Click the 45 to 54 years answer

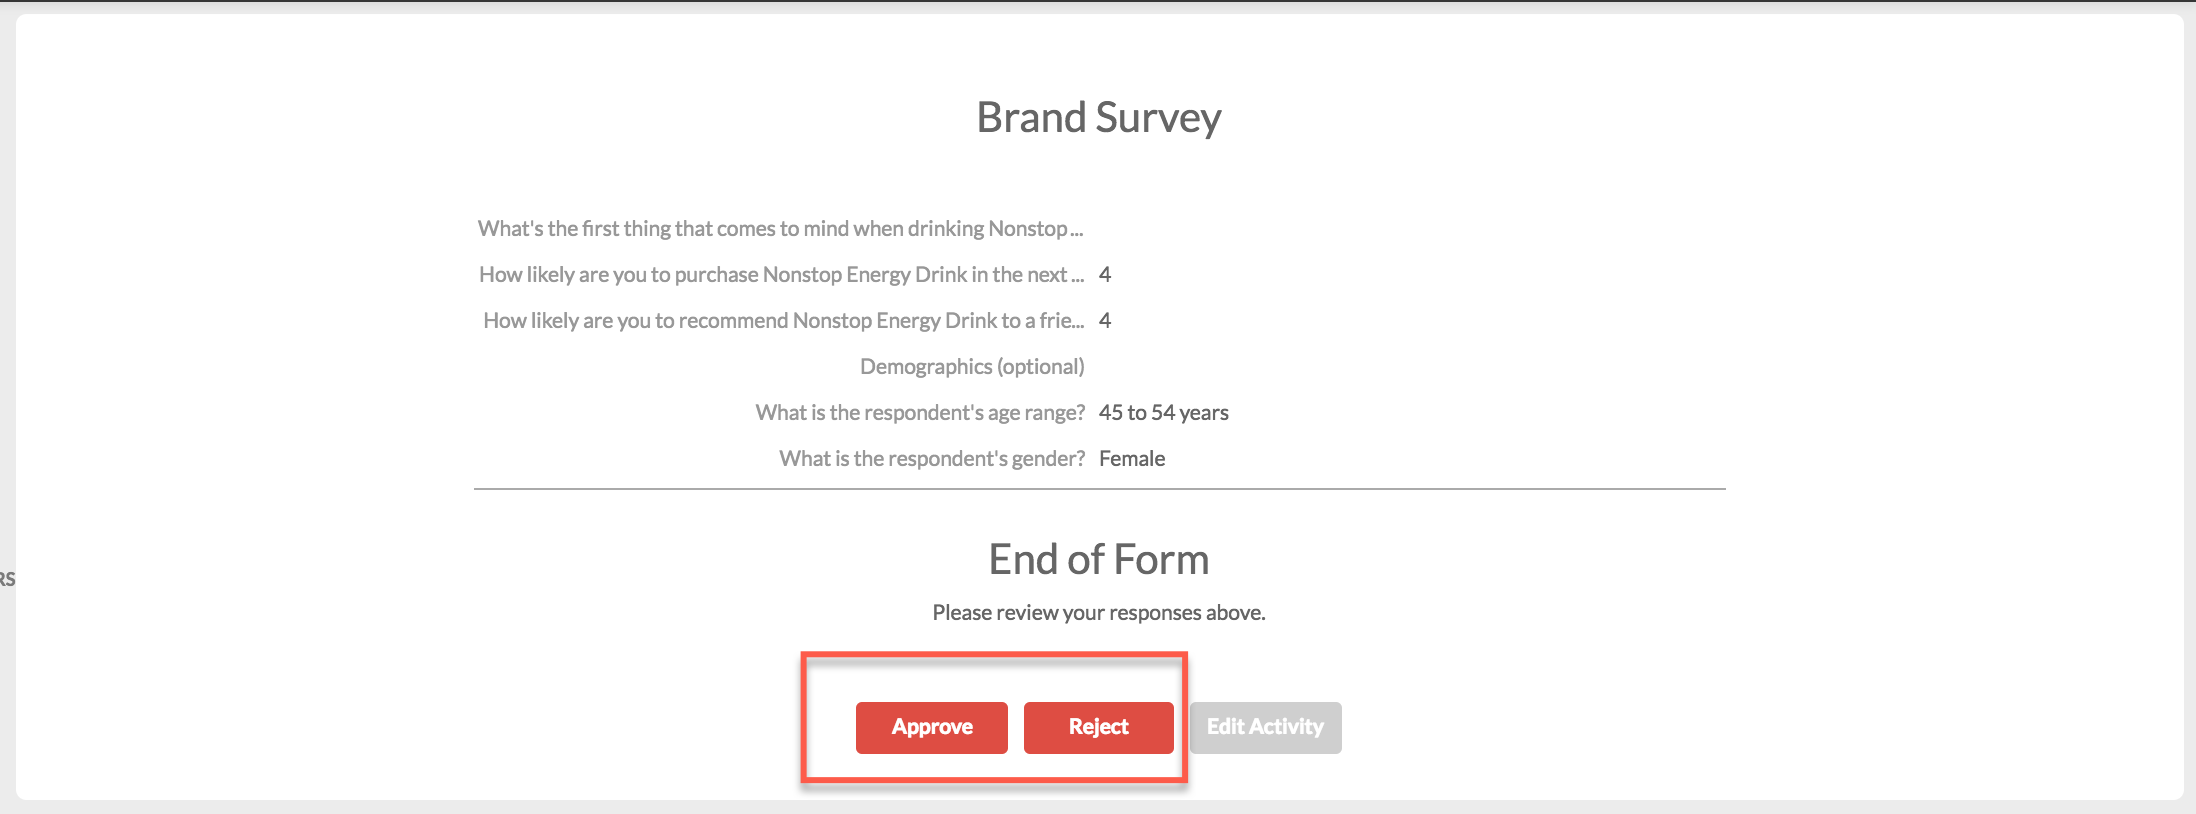[1163, 413]
